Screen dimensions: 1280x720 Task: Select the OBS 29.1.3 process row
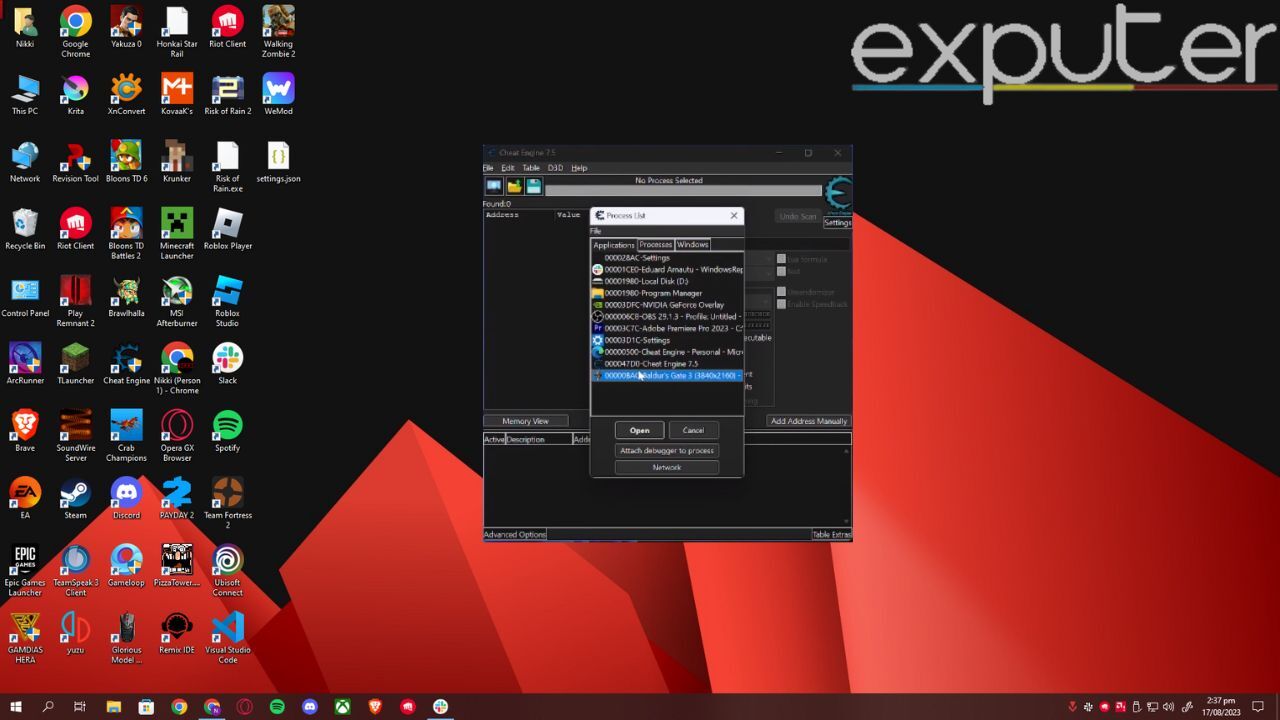pos(667,316)
